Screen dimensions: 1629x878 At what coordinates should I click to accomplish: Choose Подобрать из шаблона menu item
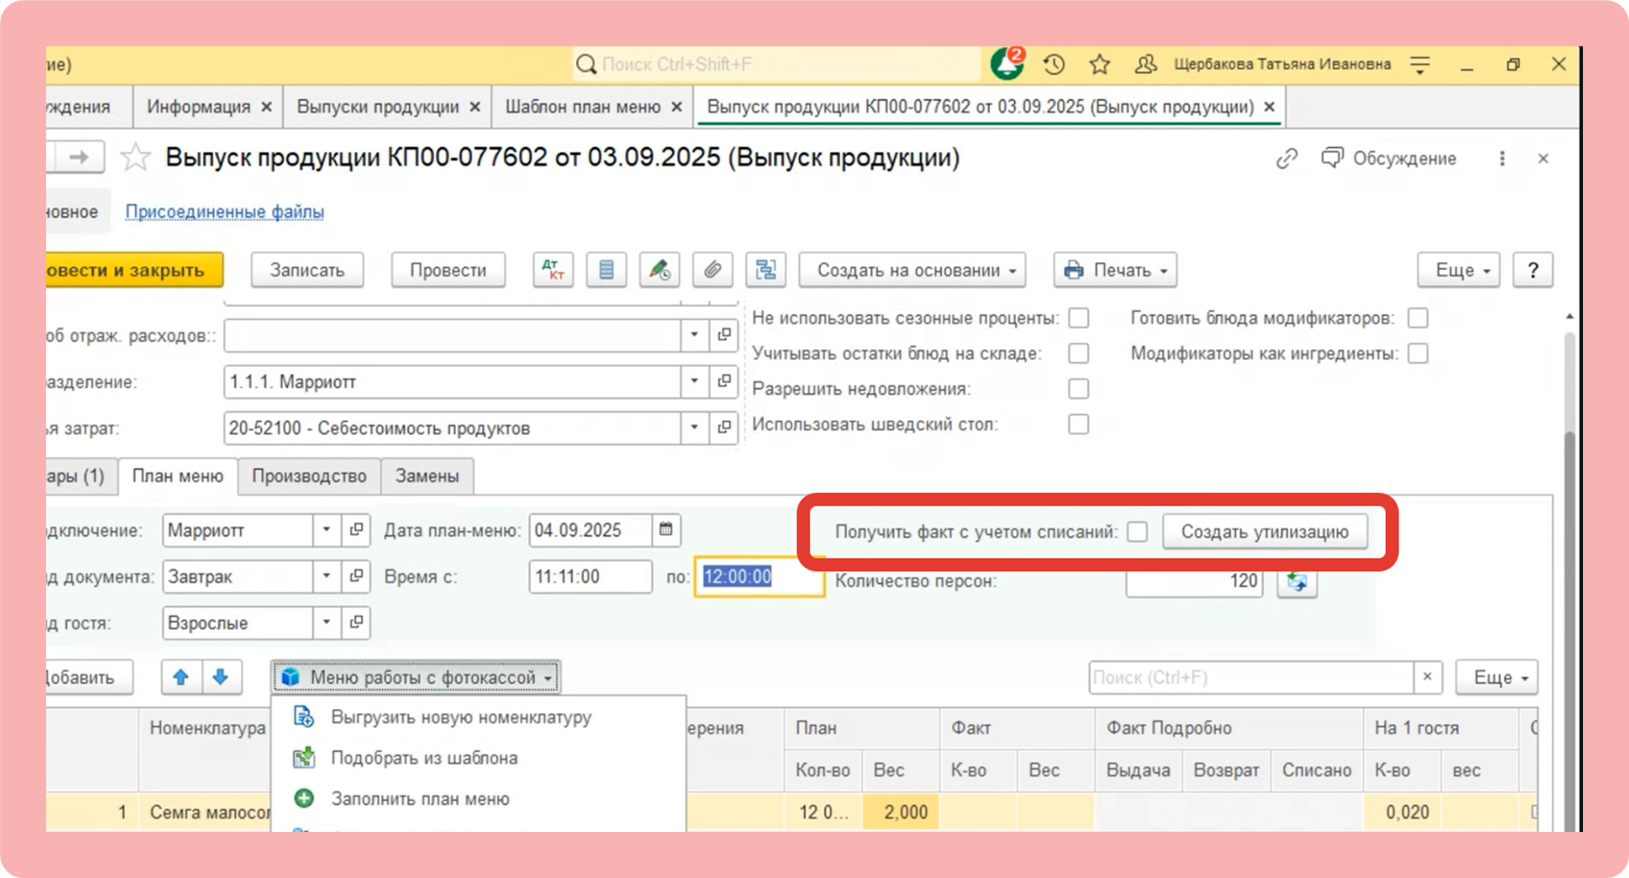(x=424, y=758)
